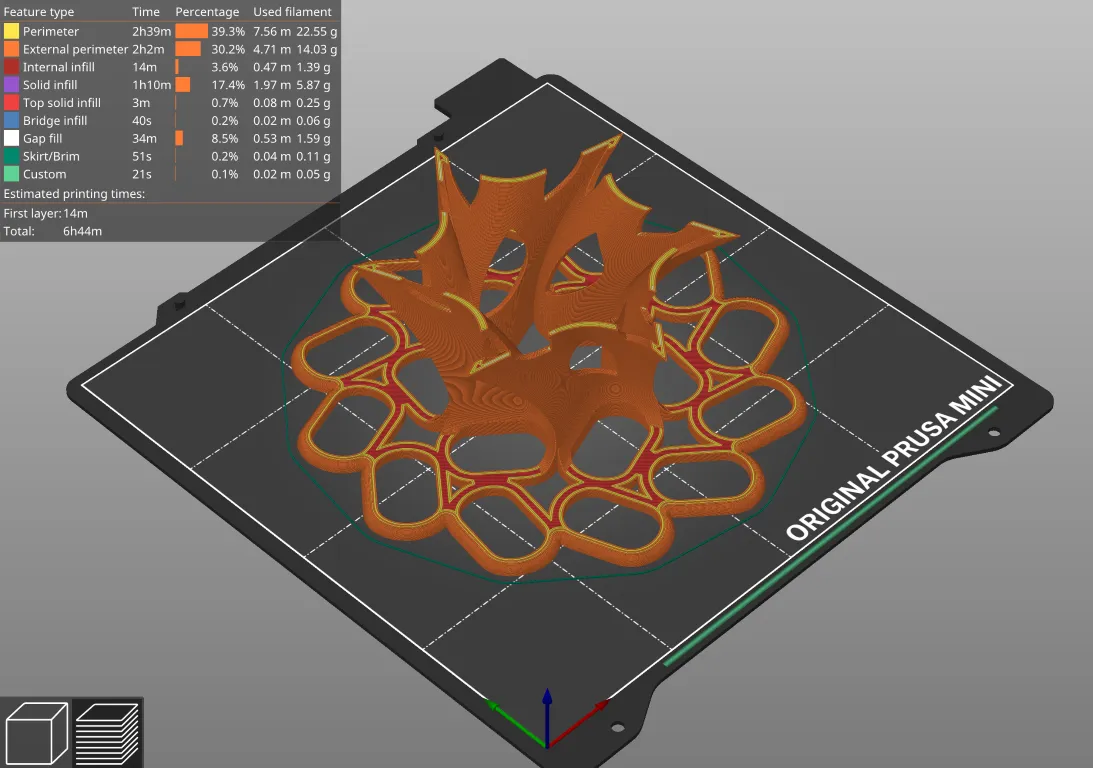Click the External perimeter percentage bar
Viewport: 1093px width, 768px height.
(x=188, y=49)
